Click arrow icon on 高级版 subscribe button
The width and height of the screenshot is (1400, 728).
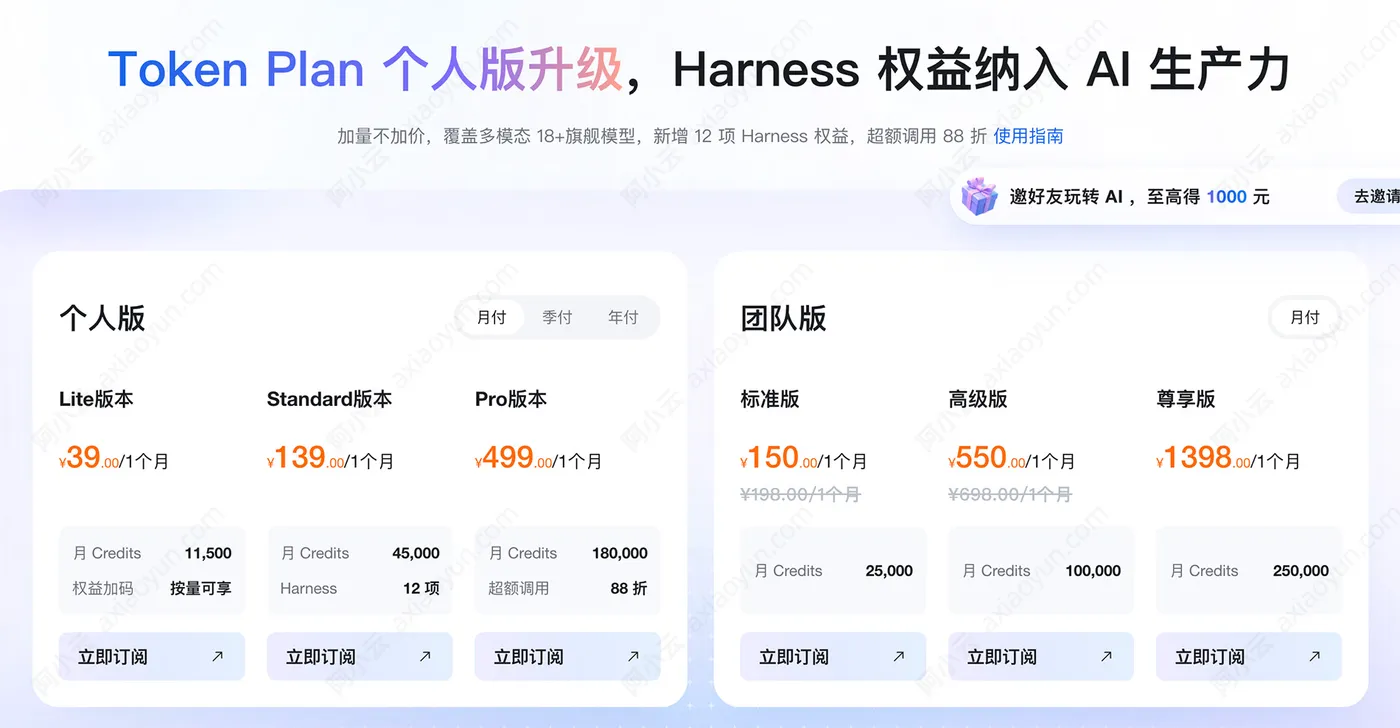click(1106, 657)
